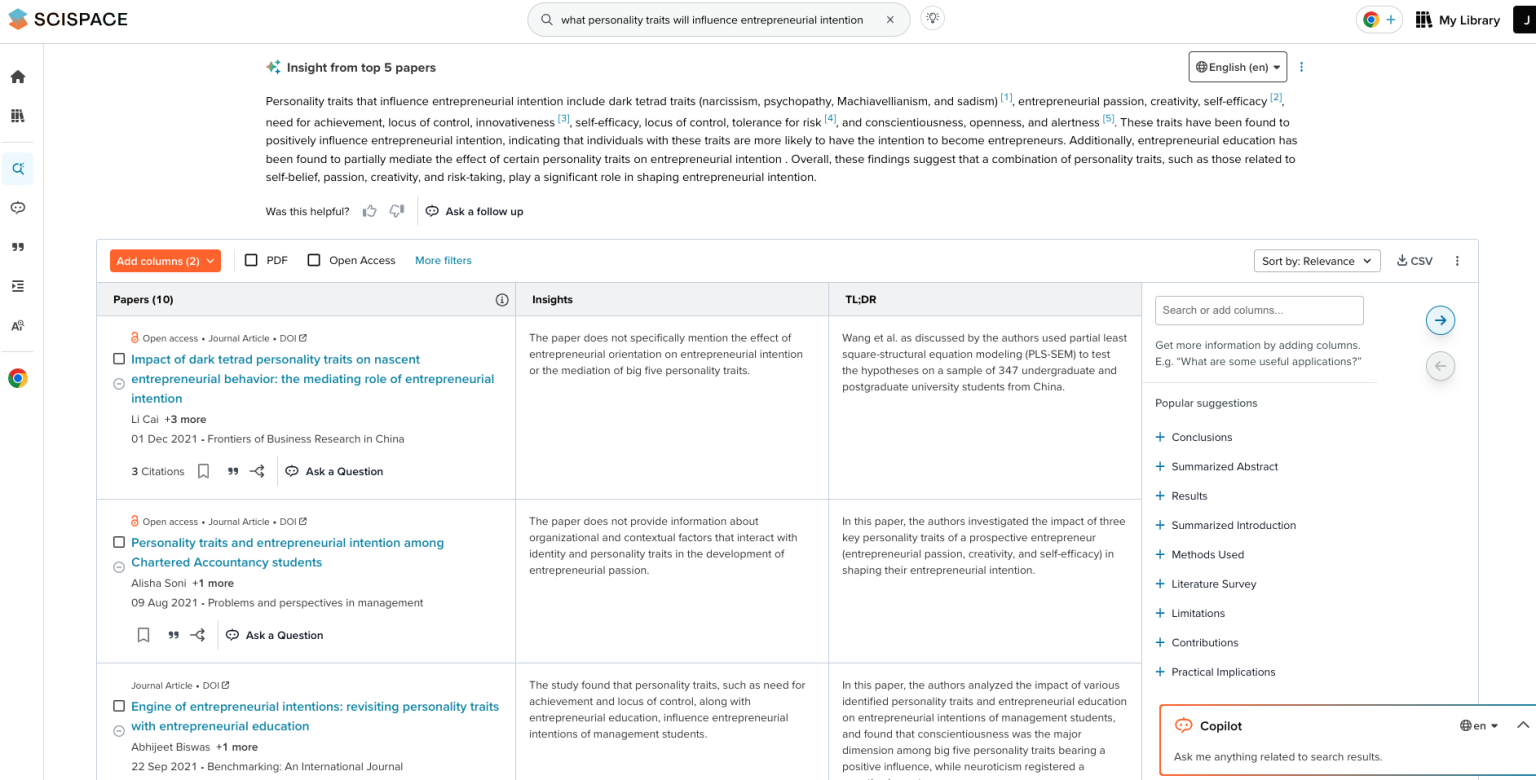Check the PDF filter checkbox

pos(251,259)
